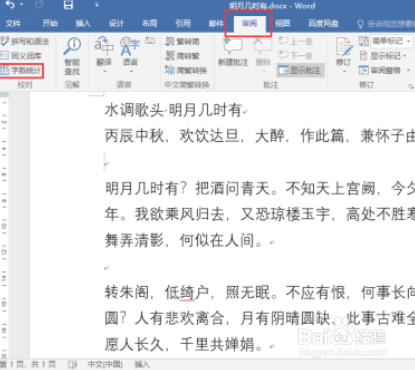Screen dimensions: 415x370
Task: Select the 审阅 ribbon tab
Action: point(249,23)
